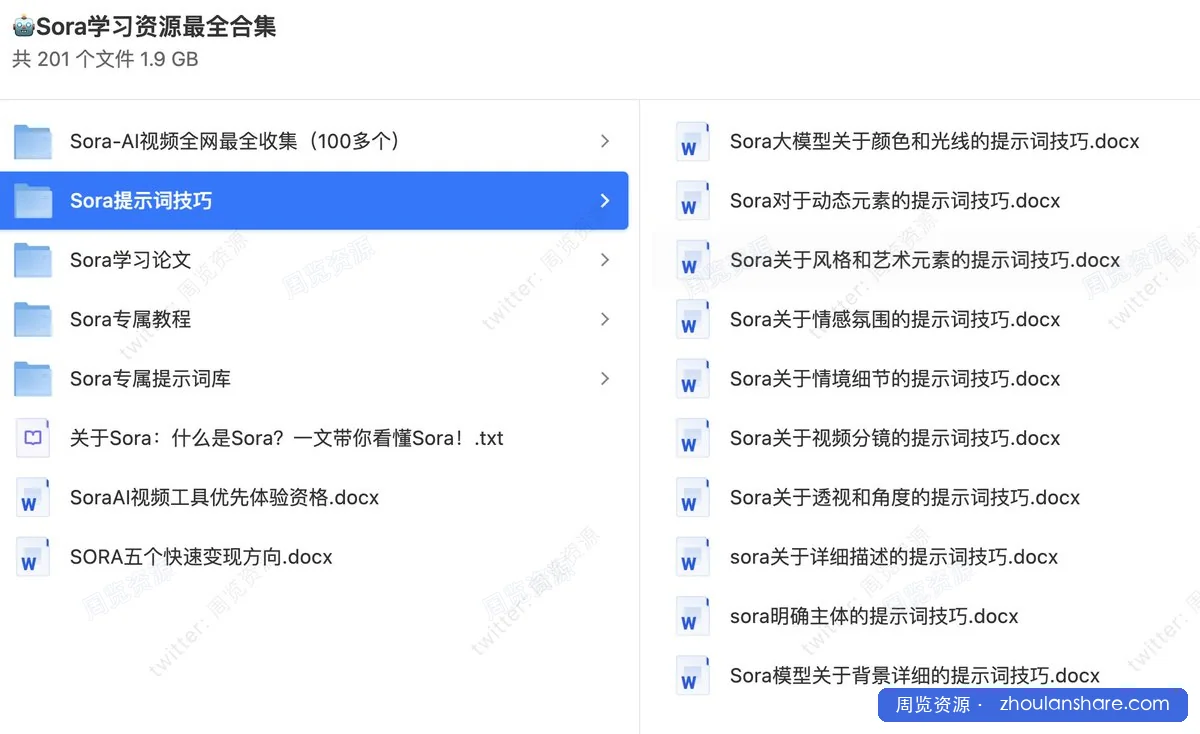Viewport: 1200px width, 734px height.
Task: Click Word icon of sora明确主体 file
Action: [x=692, y=616]
